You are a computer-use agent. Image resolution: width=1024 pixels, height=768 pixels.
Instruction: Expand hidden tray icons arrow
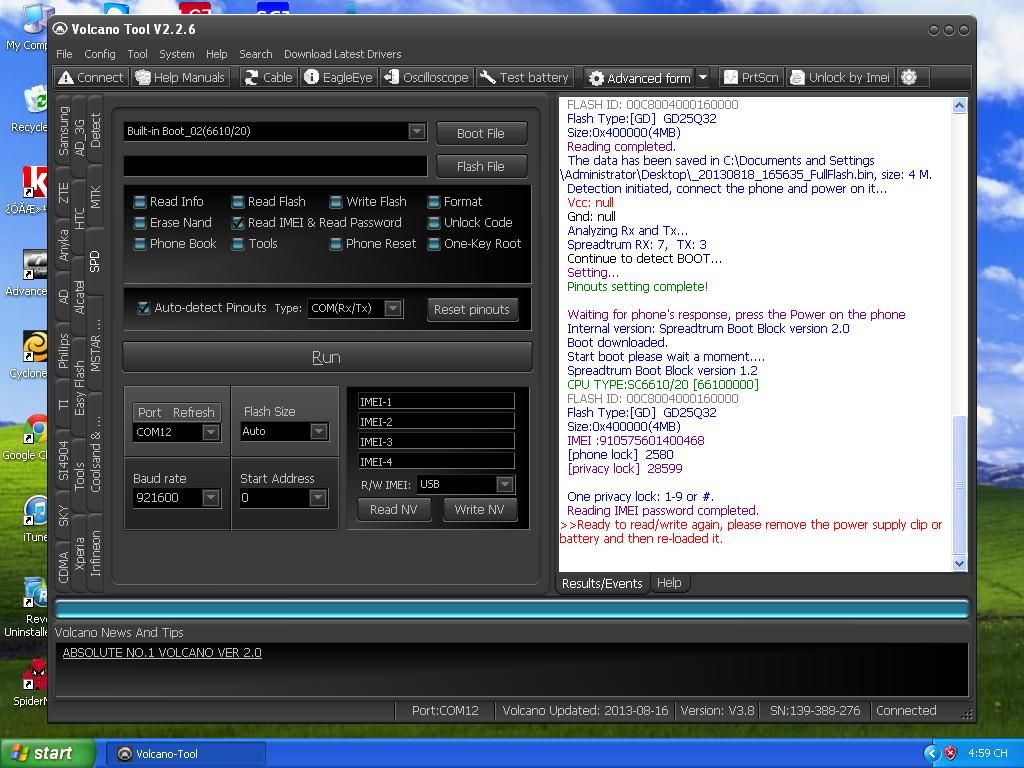931,753
